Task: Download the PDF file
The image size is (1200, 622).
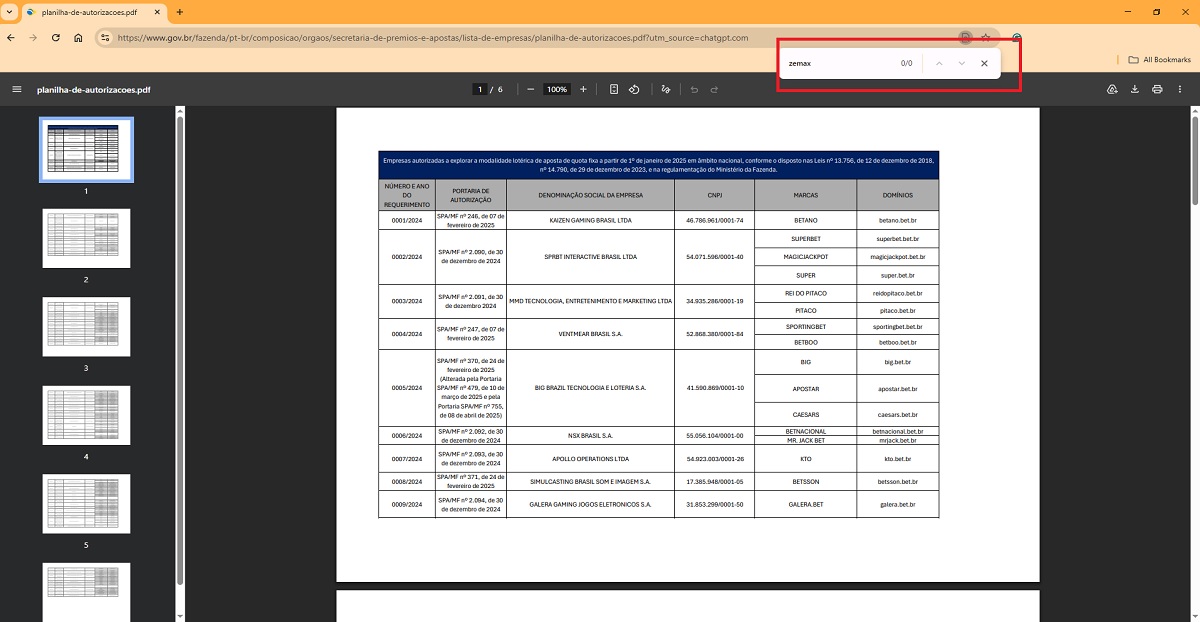Action: click(x=1135, y=89)
